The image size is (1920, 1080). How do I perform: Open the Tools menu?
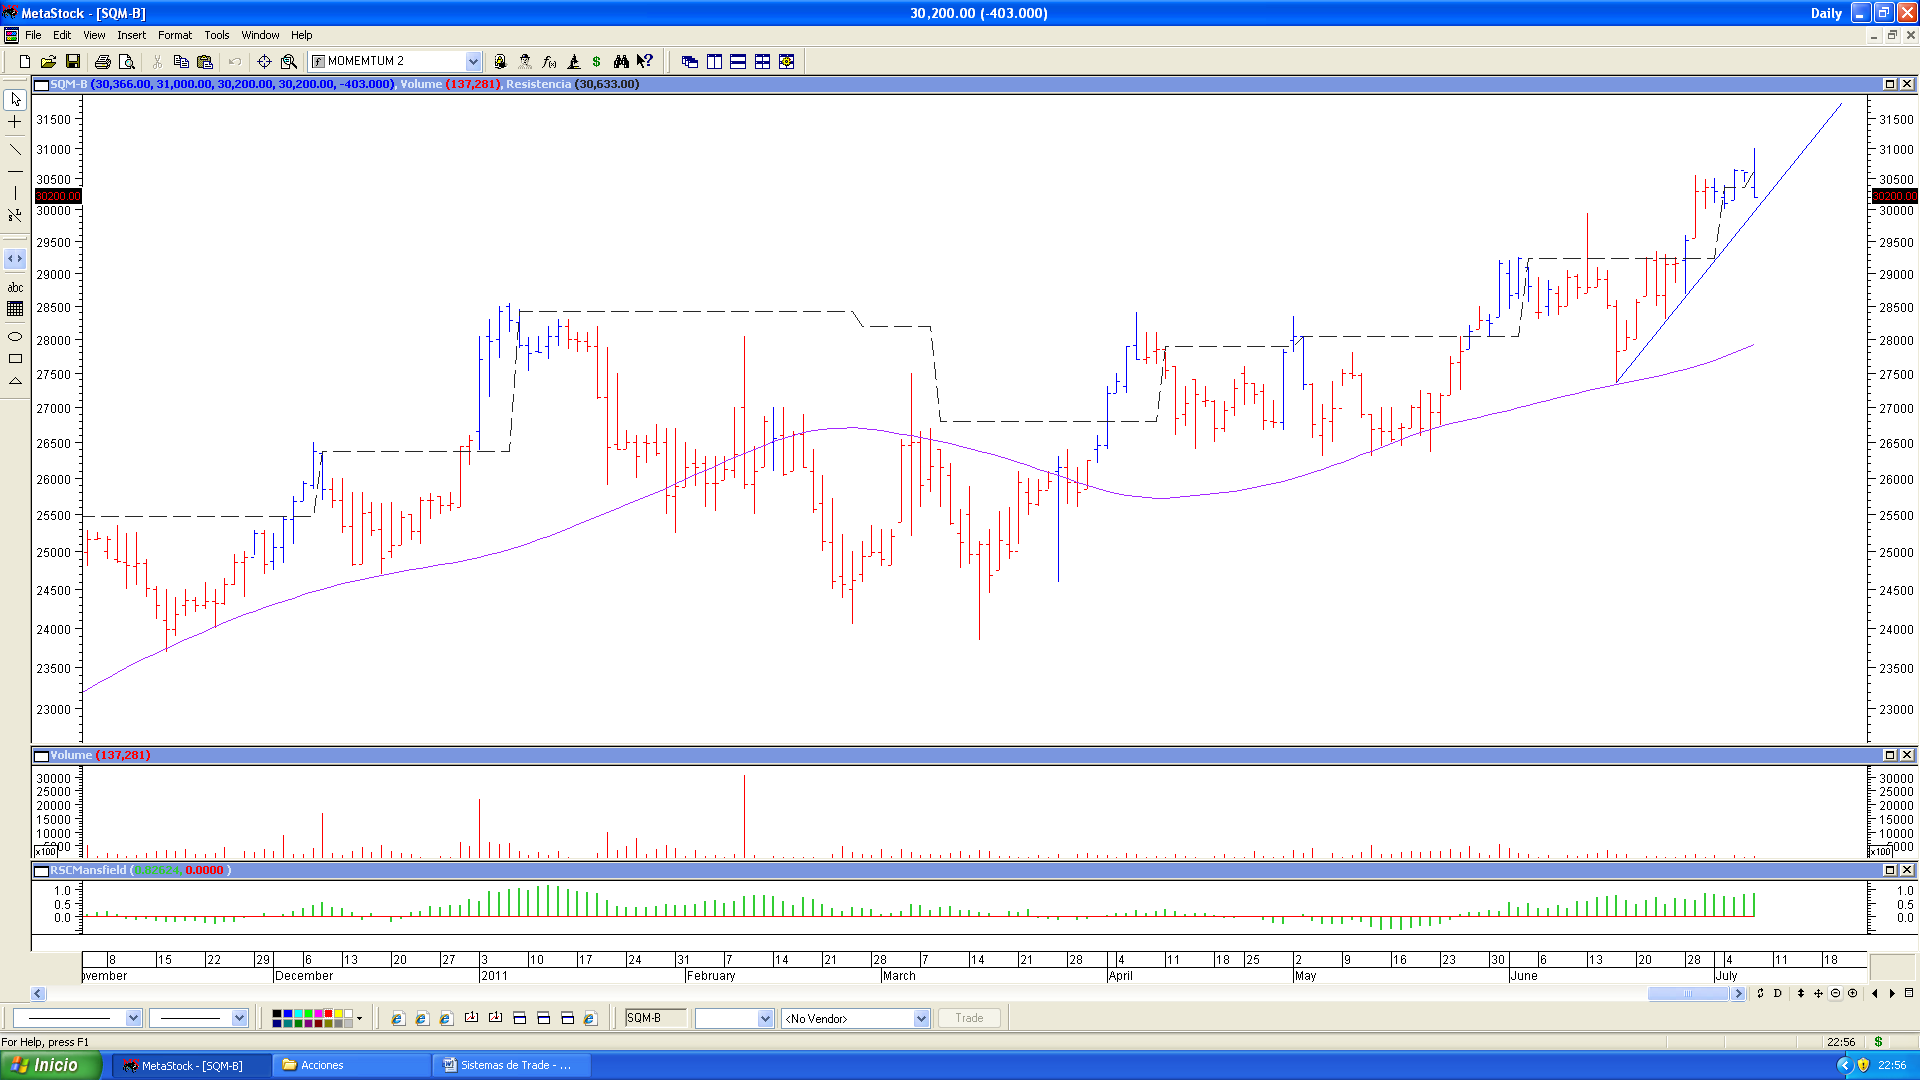[x=216, y=35]
